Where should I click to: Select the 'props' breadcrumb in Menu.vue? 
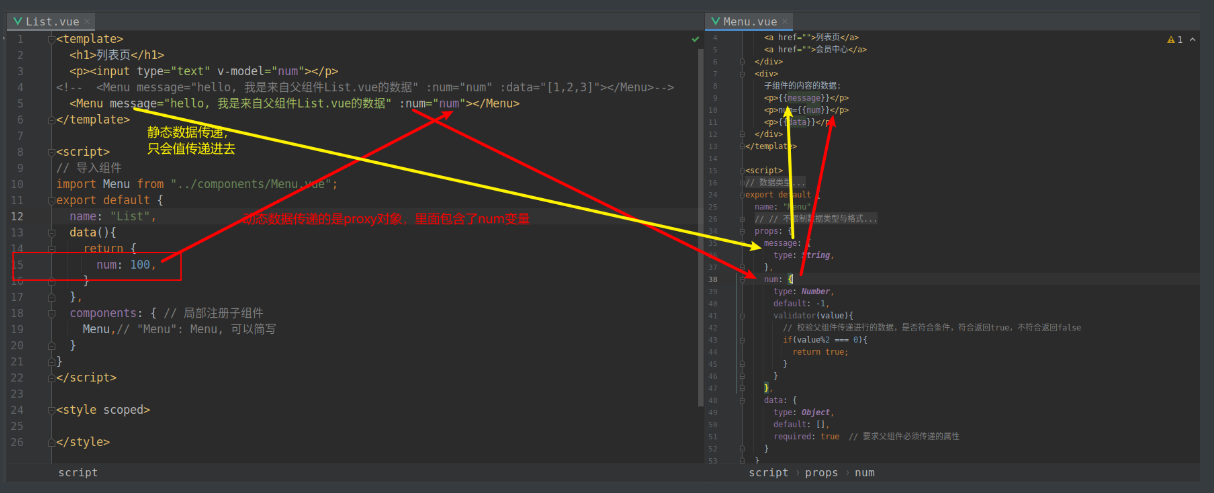[822, 472]
